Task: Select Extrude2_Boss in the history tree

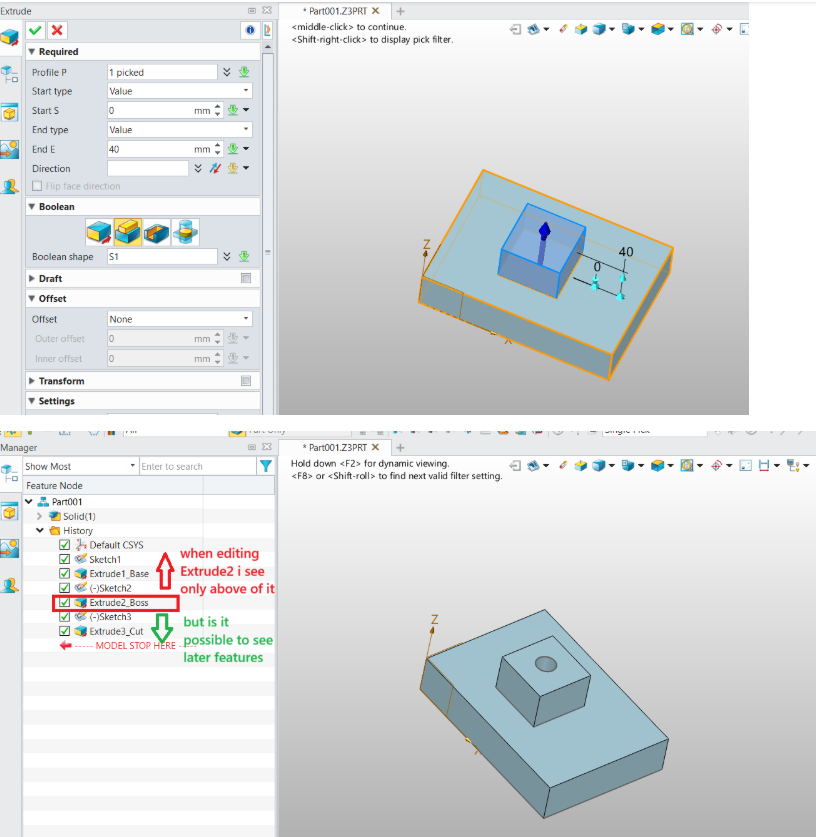Action: [118, 603]
